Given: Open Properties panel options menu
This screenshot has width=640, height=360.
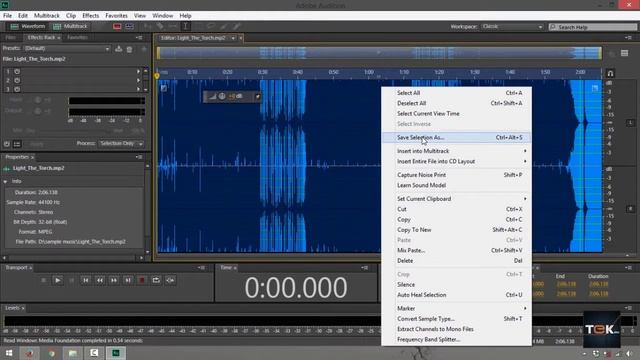Looking at the screenshot, I should click(x=139, y=157).
